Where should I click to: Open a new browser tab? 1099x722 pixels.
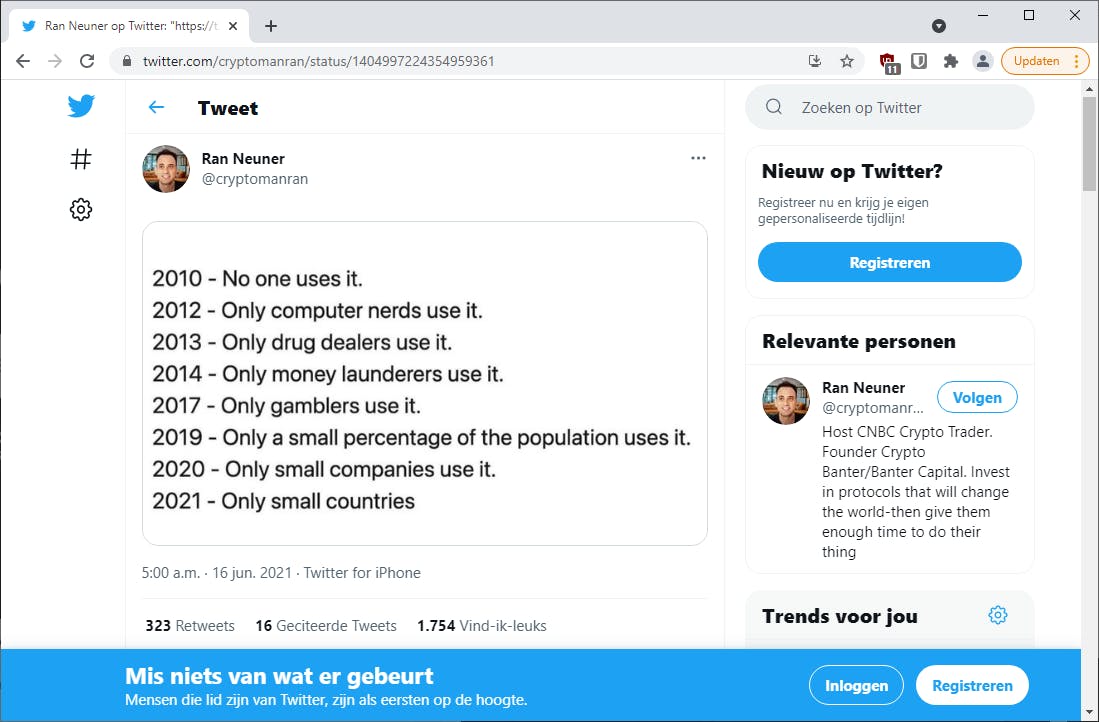(x=271, y=26)
